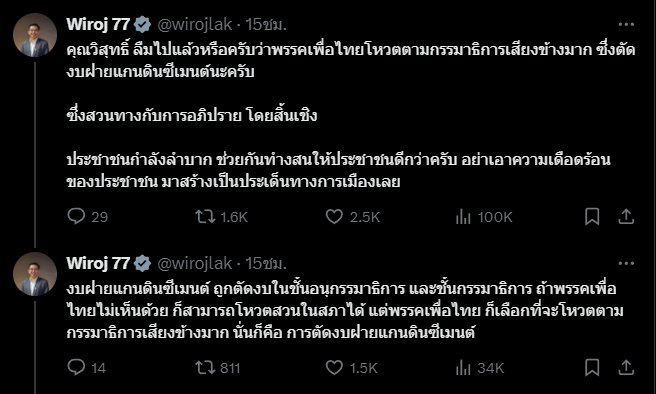The image size is (656, 394).
Task: View analytics of the 34K views tweet
Action: click(479, 368)
